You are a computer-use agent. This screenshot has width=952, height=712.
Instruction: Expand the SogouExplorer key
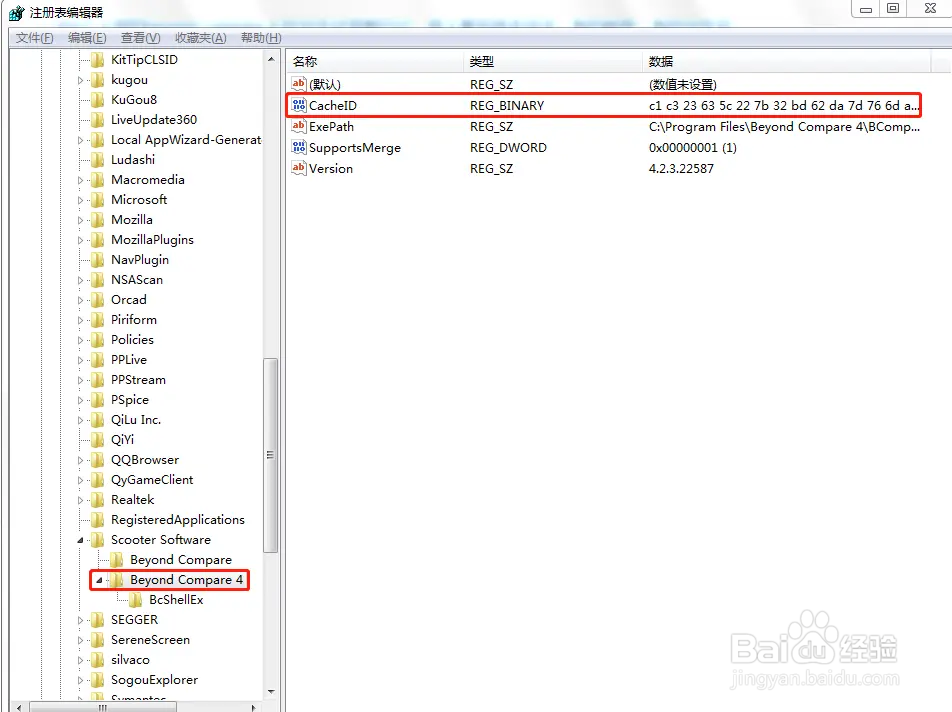80,680
